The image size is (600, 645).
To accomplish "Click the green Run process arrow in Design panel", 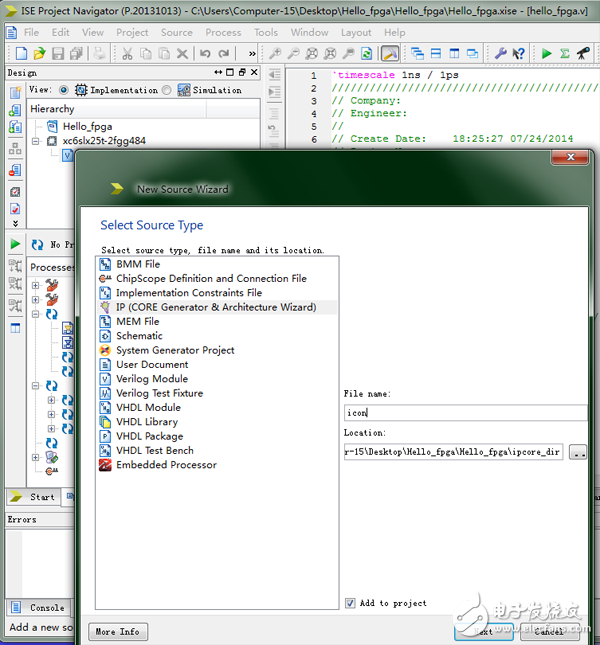I will (x=15, y=244).
